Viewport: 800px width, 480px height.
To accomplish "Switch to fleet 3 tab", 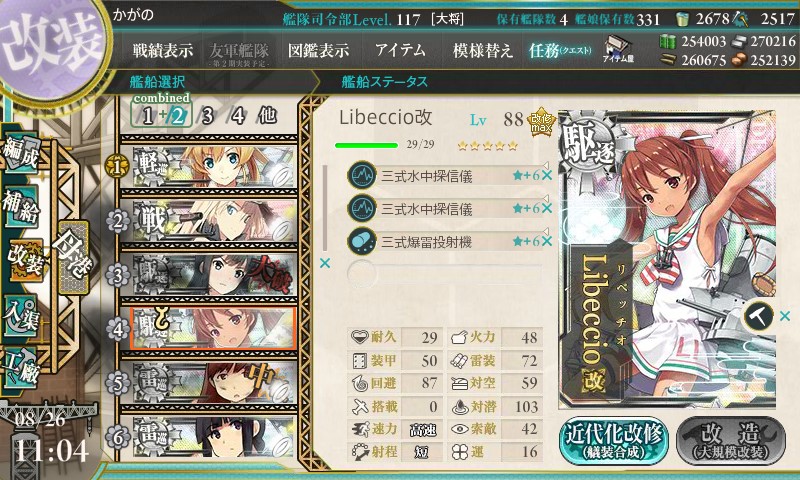I will (207, 116).
